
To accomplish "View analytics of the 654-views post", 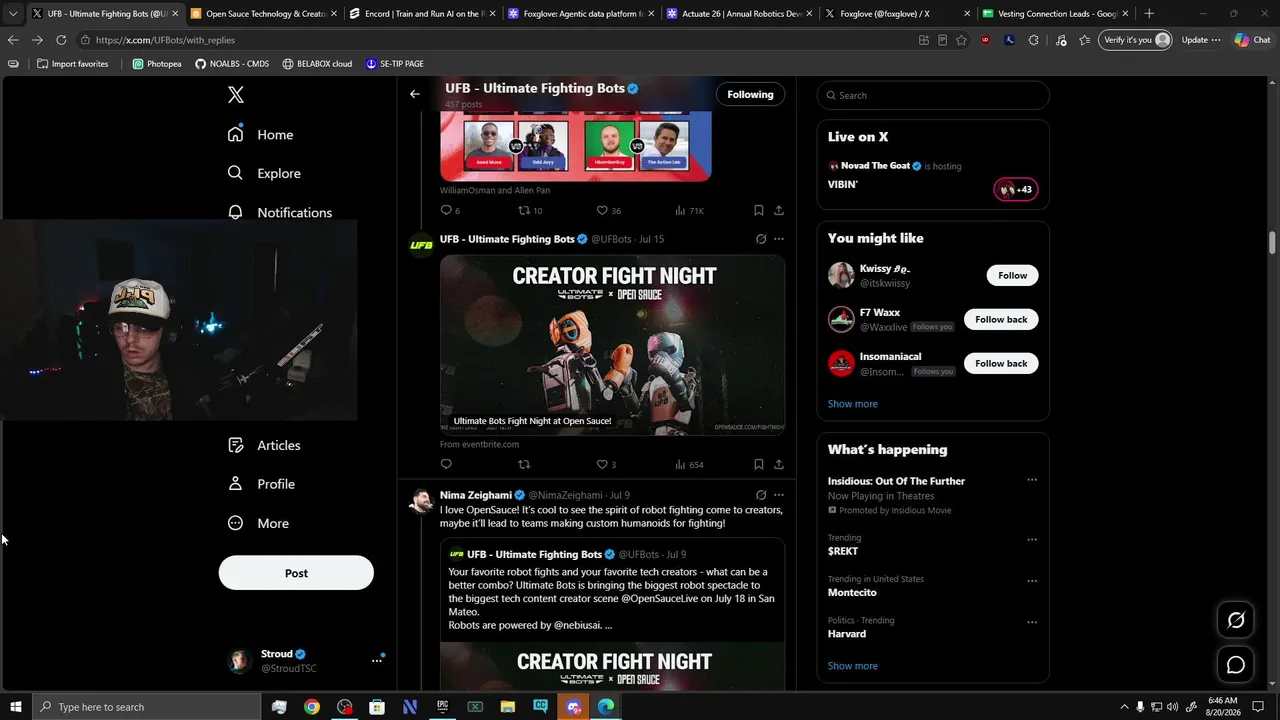I will pos(690,464).
